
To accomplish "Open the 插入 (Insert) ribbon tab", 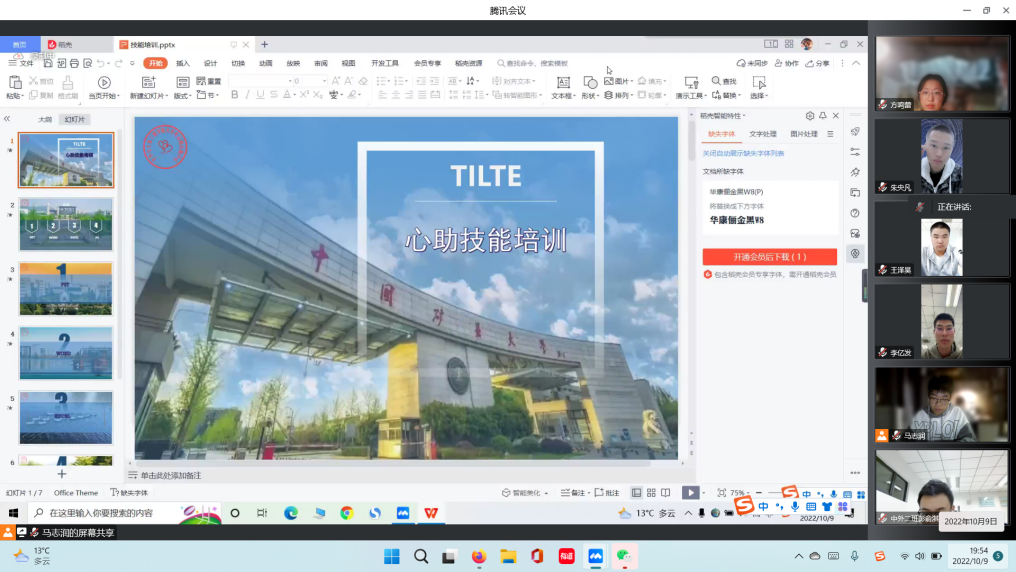I will pos(183,63).
